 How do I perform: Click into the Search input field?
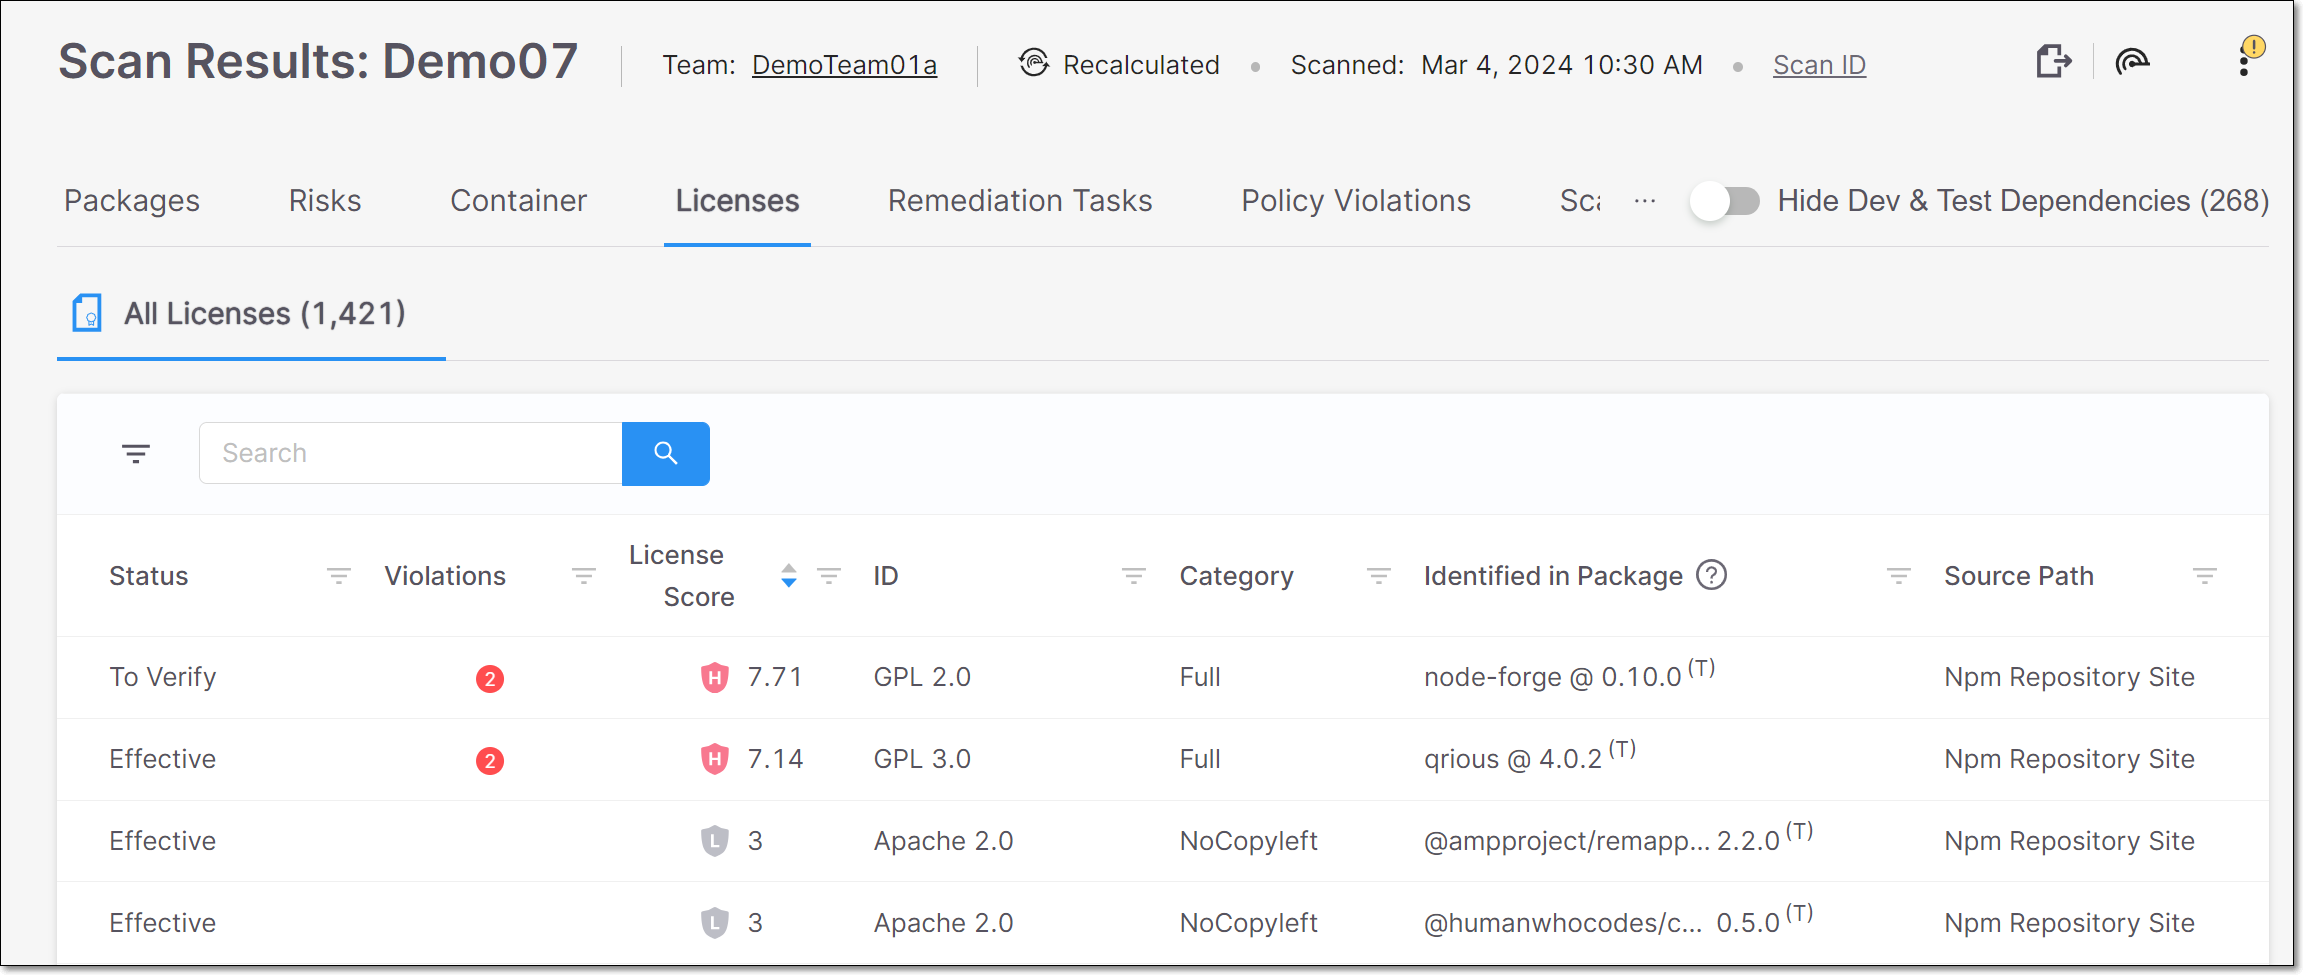click(x=411, y=454)
